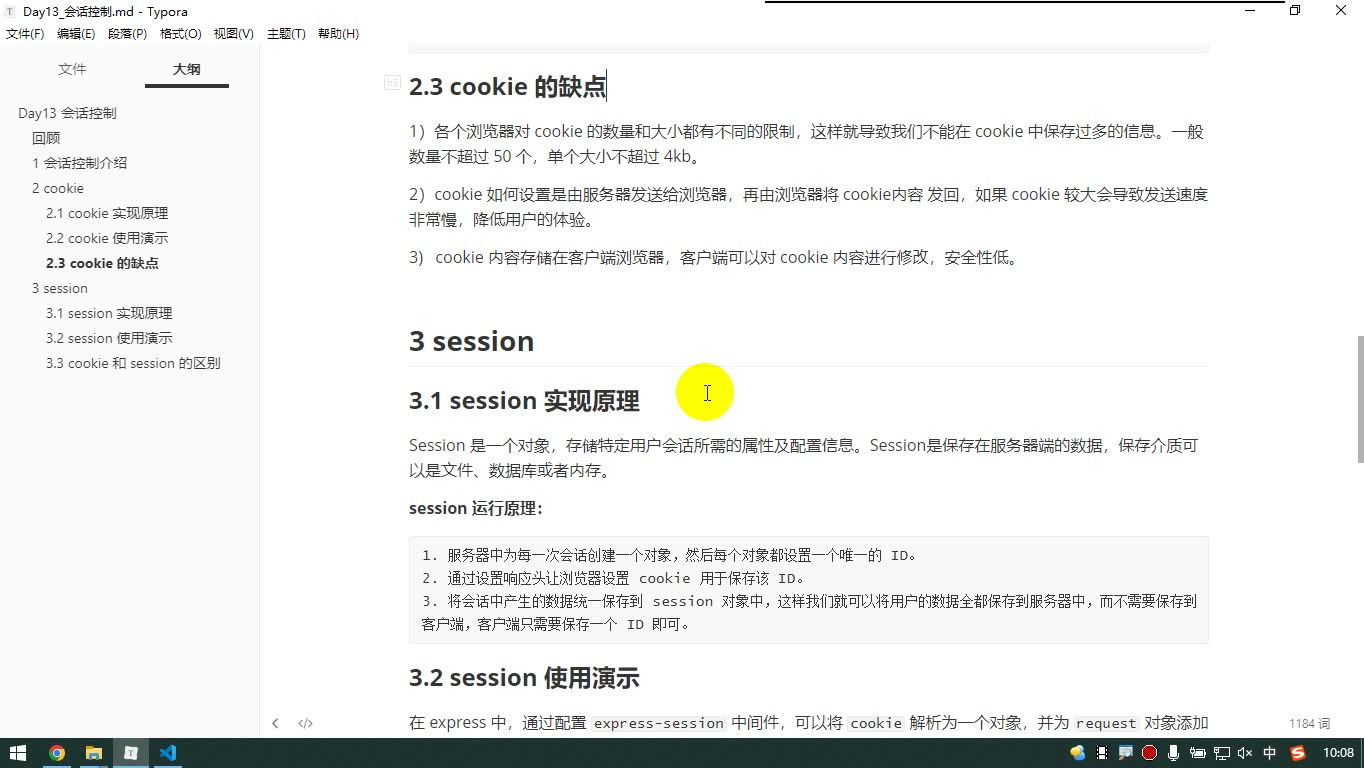Click the film strip tray icon
Image resolution: width=1364 pixels, height=768 pixels.
click(x=1102, y=753)
